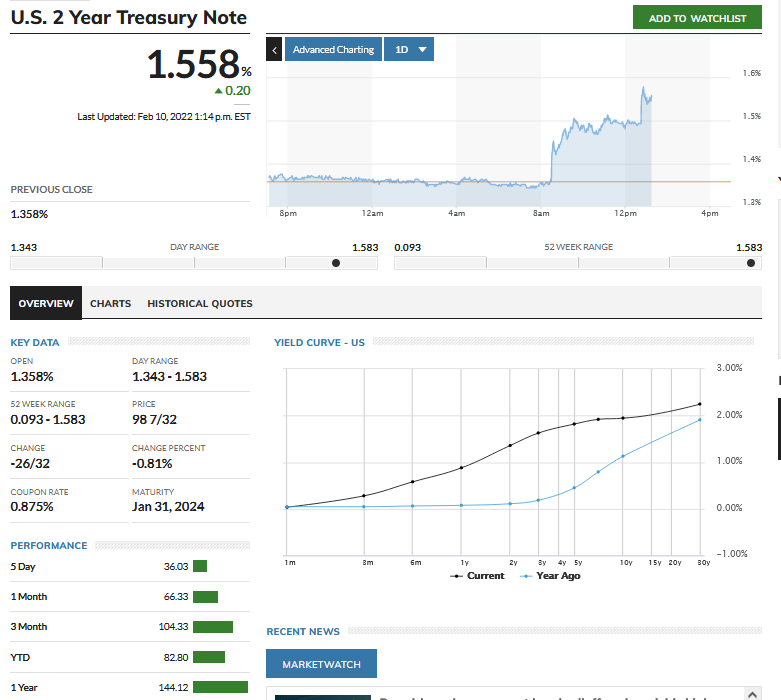Screen dimensions: 781x700
Task: Click the 10y point on the Year Ago curve
Action: [623, 456]
